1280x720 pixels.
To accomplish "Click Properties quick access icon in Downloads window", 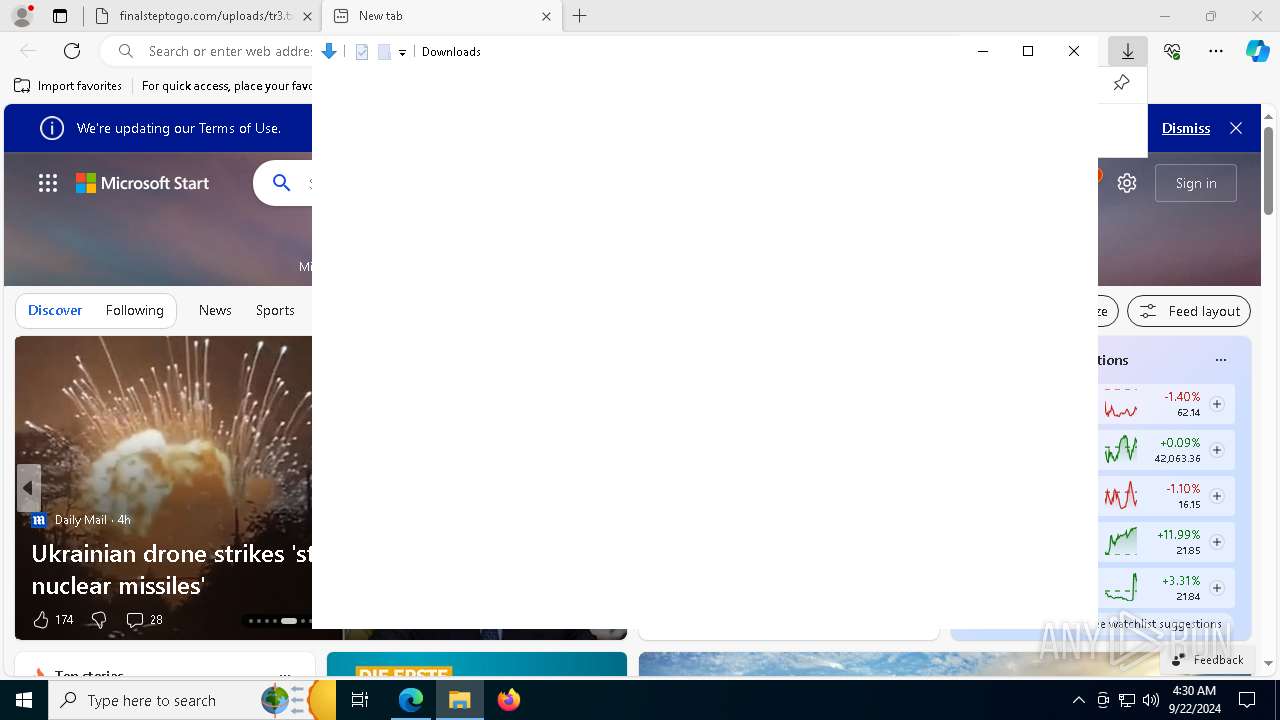I will [x=362, y=52].
